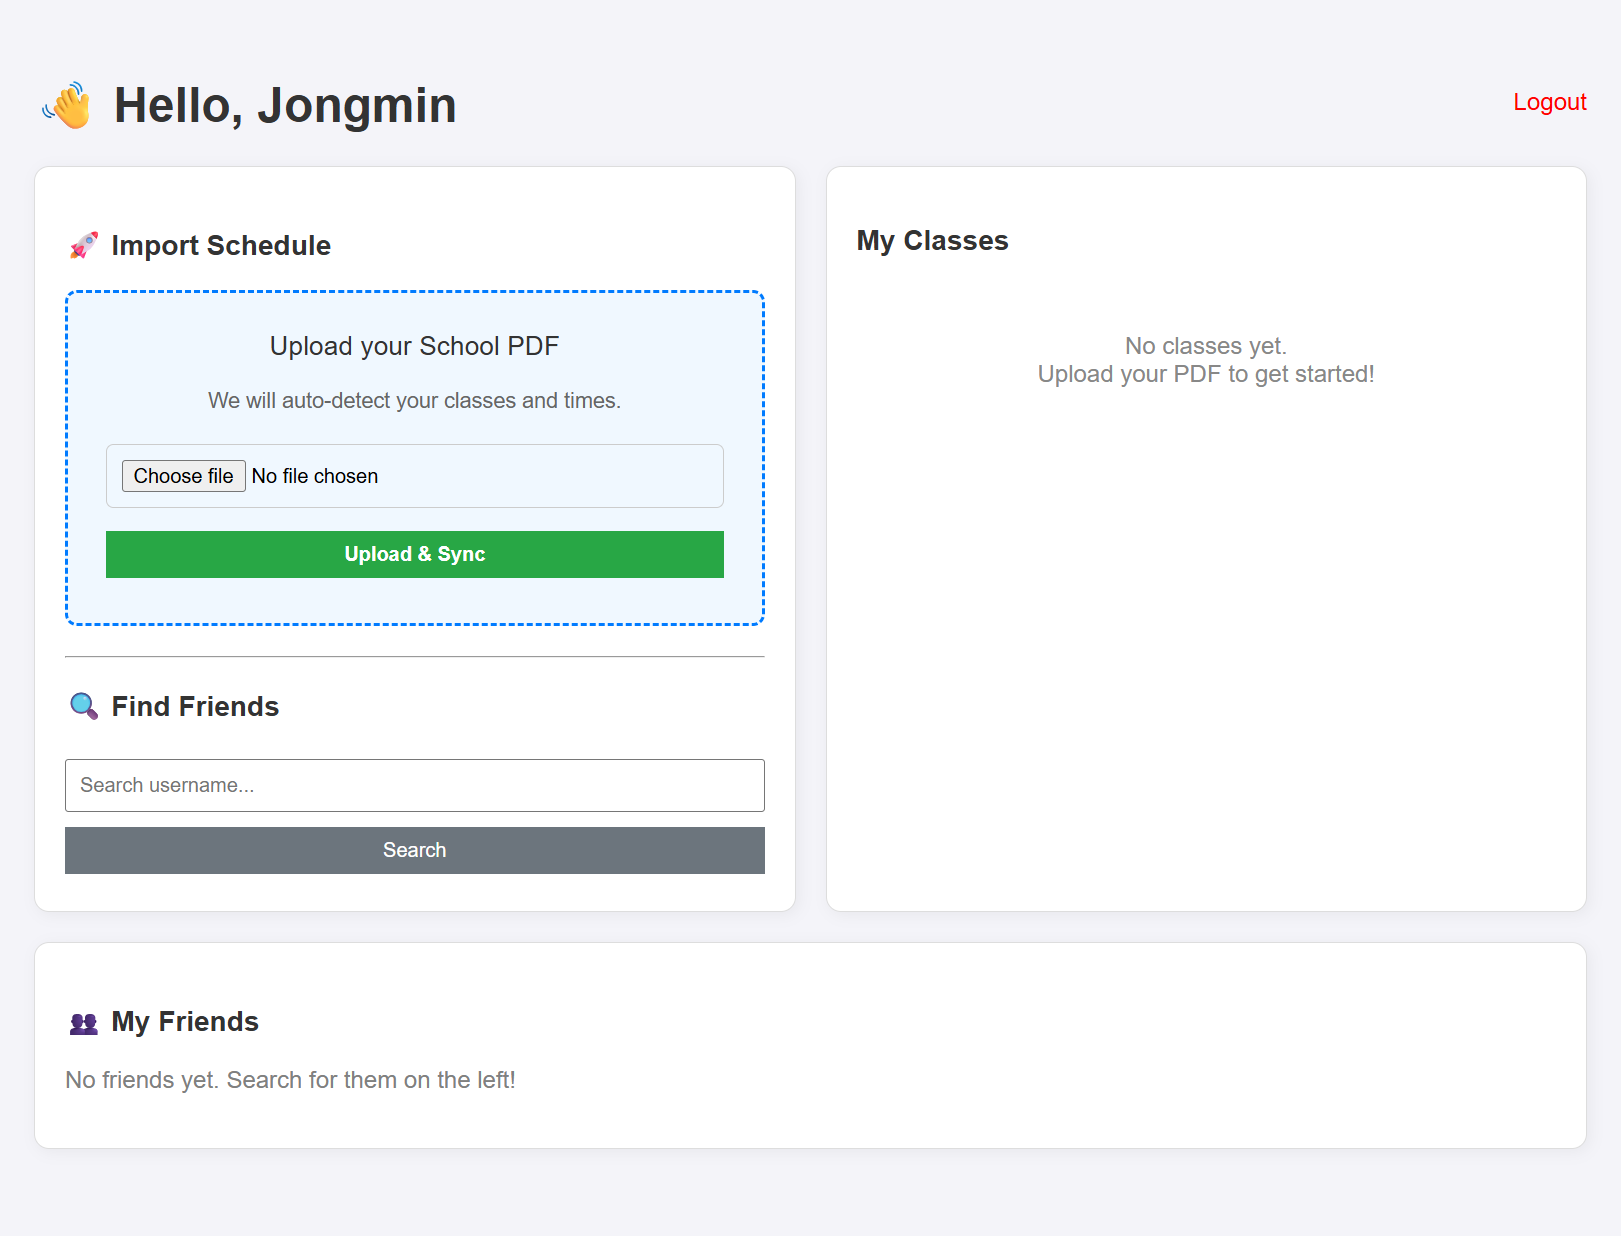Click the Find Friends section header
The width and height of the screenshot is (1621, 1236).
pos(195,706)
